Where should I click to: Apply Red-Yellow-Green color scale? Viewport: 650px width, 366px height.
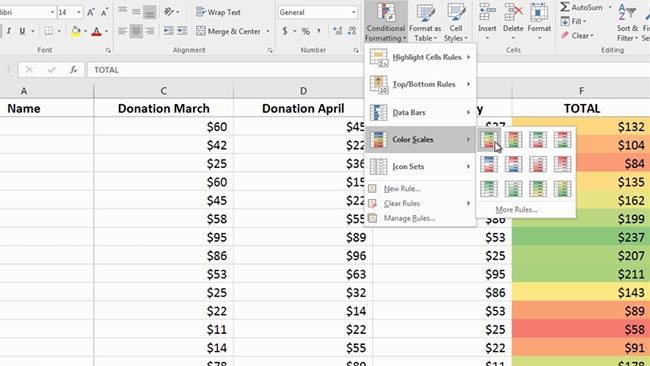coord(514,140)
